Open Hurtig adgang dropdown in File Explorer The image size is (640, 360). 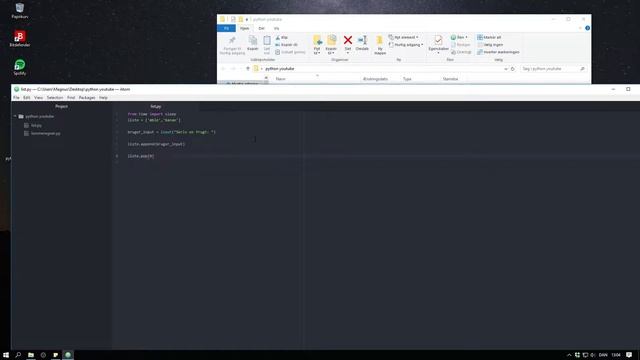pos(406,44)
